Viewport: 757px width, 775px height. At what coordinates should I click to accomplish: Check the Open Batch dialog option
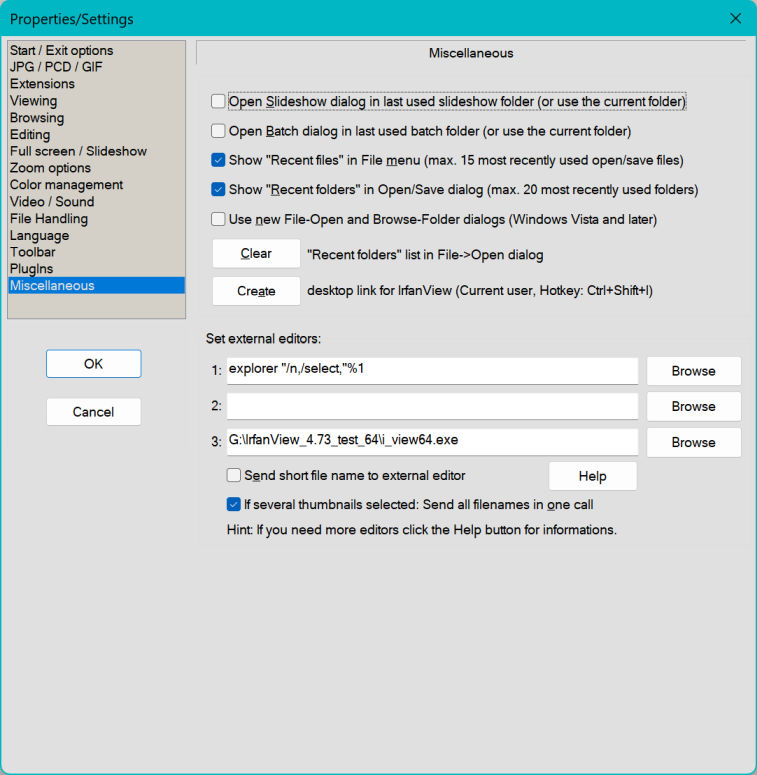pyautogui.click(x=218, y=130)
